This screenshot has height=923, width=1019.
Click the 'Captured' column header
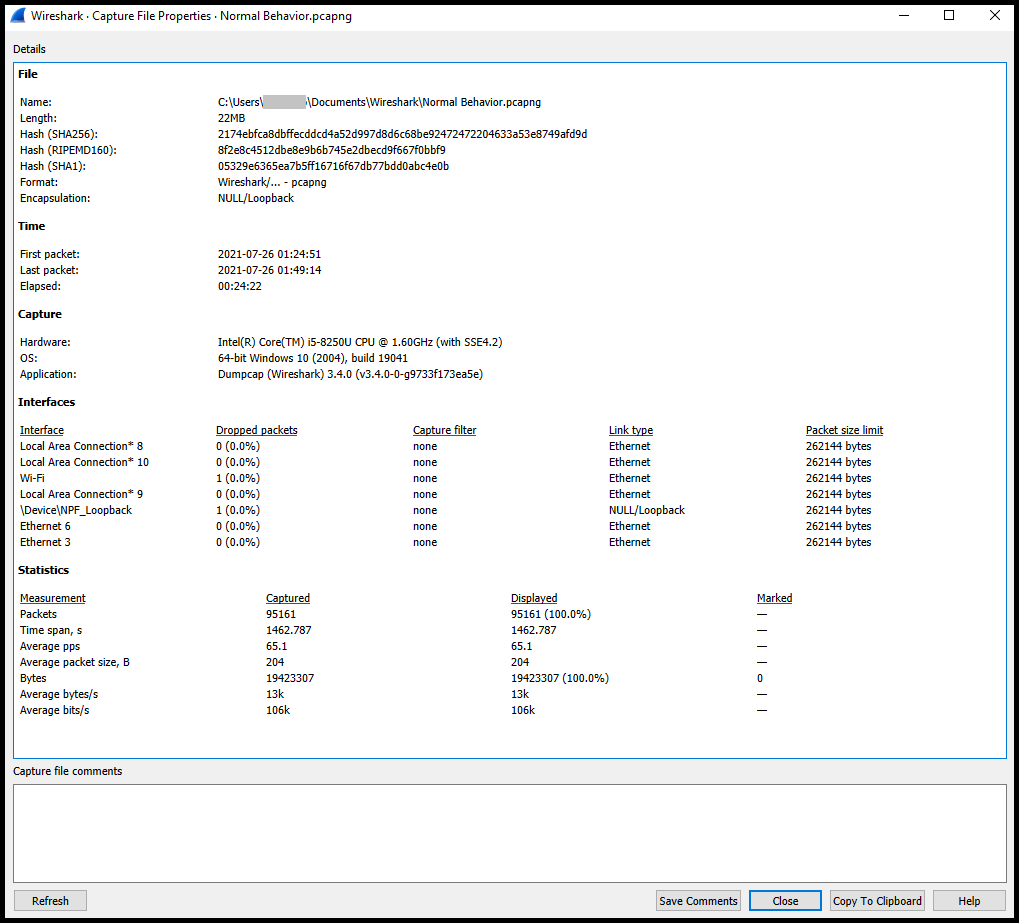[288, 598]
